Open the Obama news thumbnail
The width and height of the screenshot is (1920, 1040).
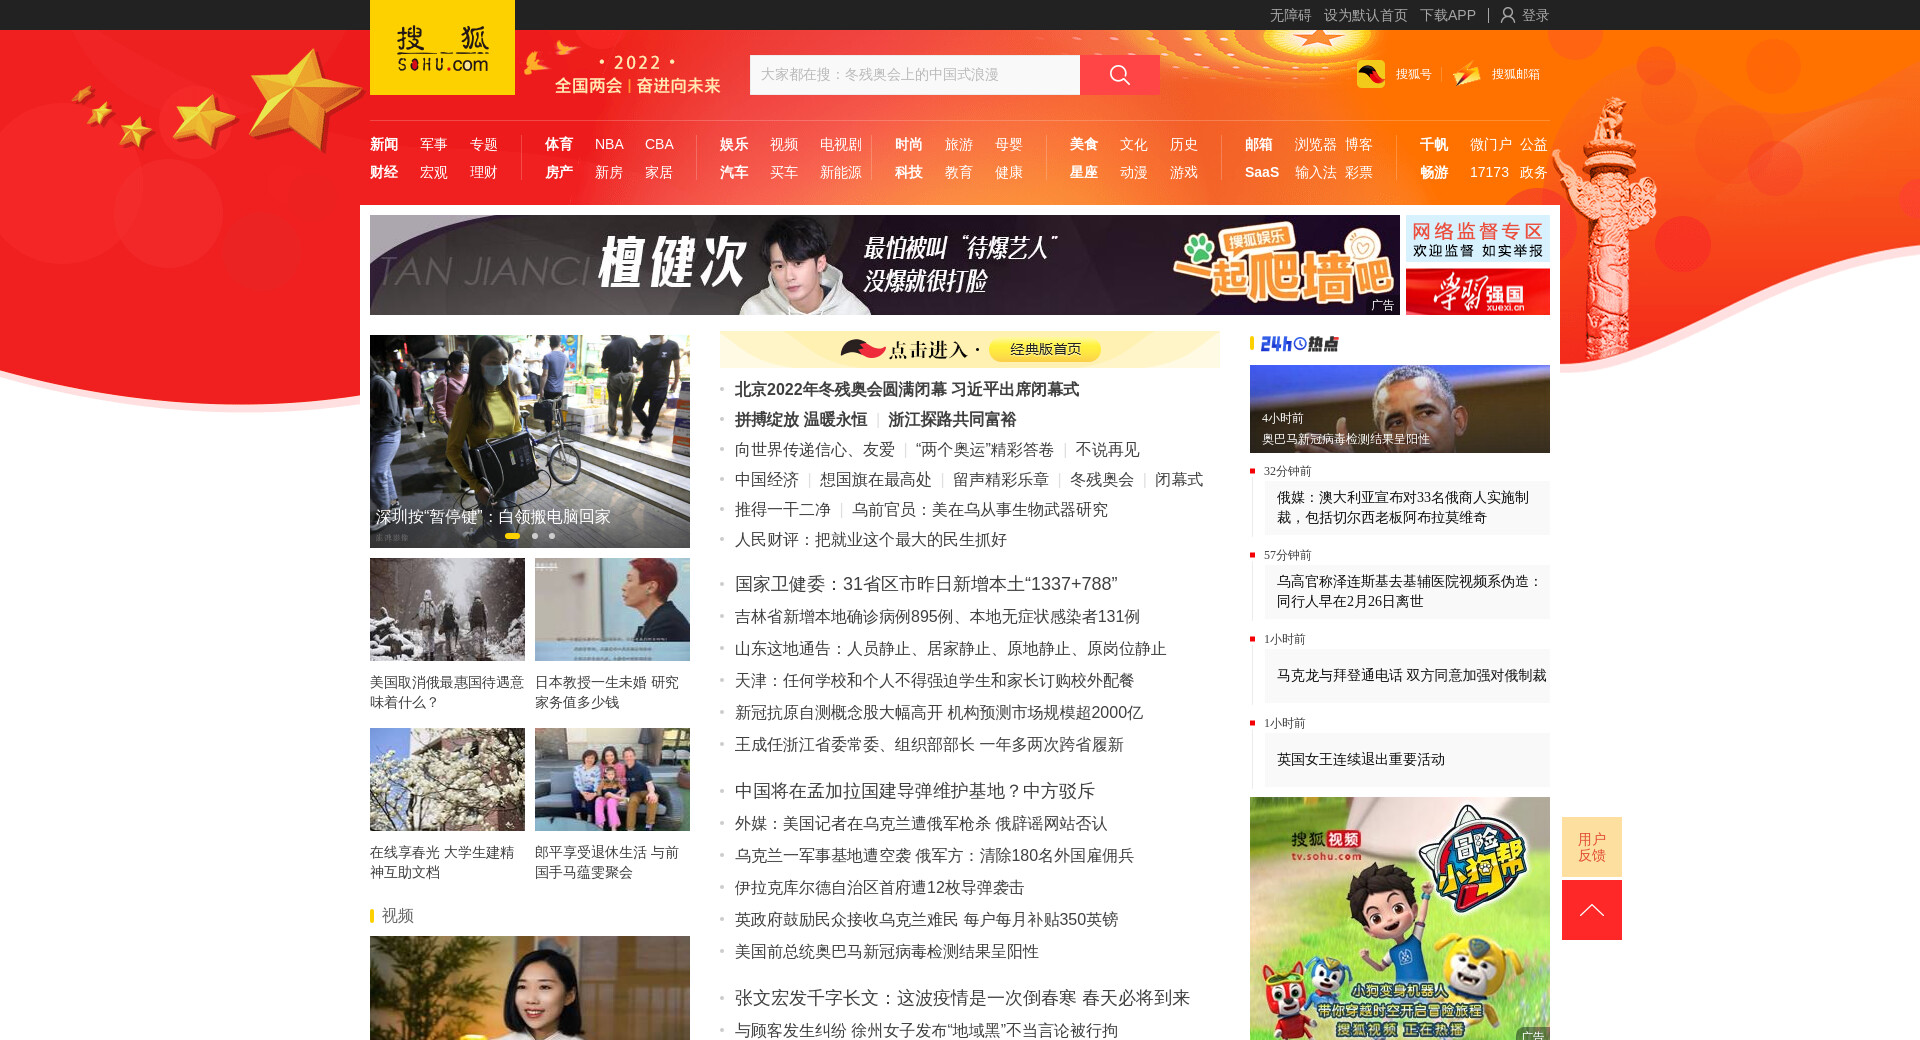[1399, 408]
